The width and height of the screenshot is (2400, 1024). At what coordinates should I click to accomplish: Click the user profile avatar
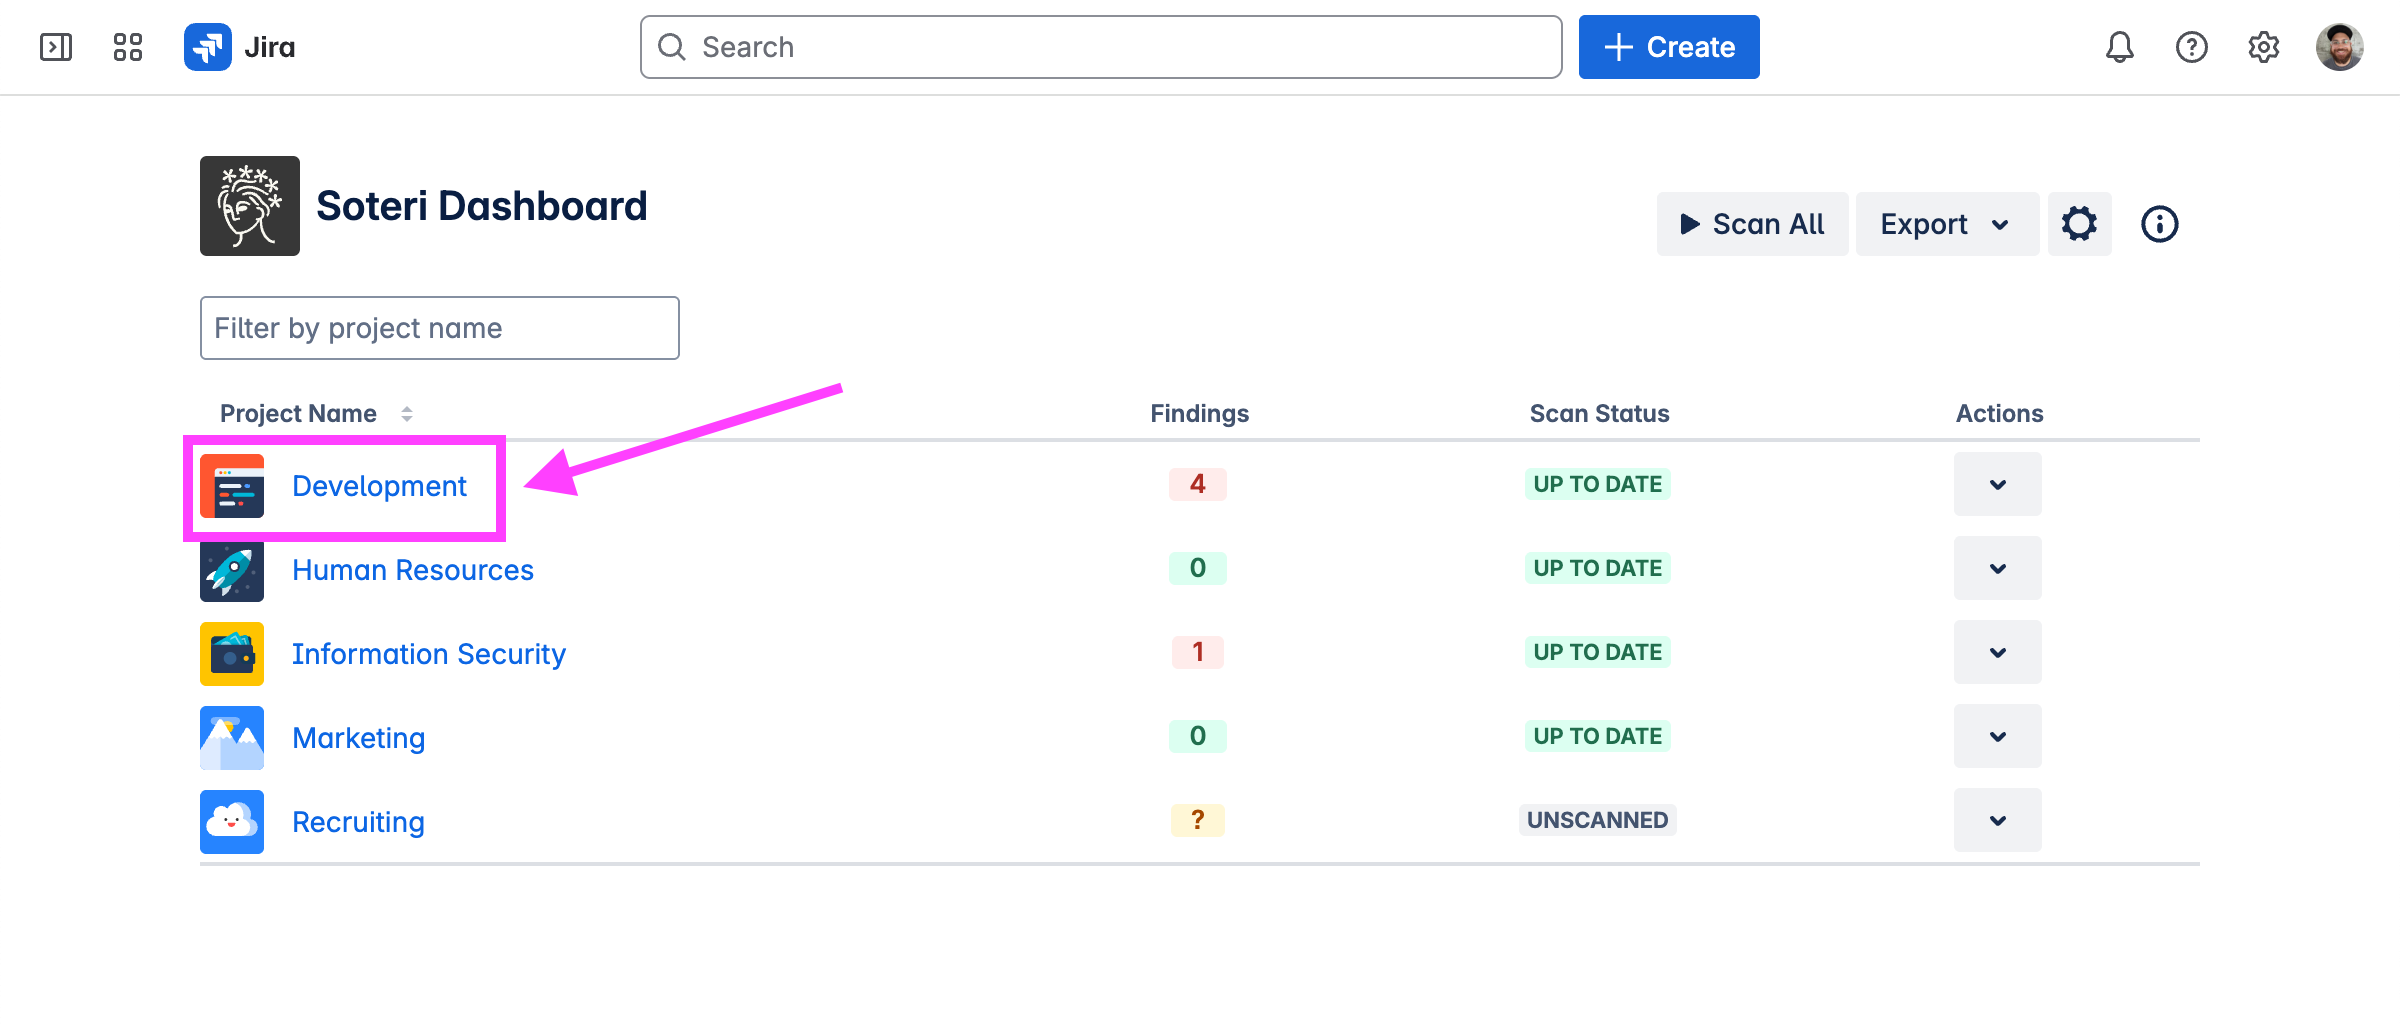pos(2339,47)
